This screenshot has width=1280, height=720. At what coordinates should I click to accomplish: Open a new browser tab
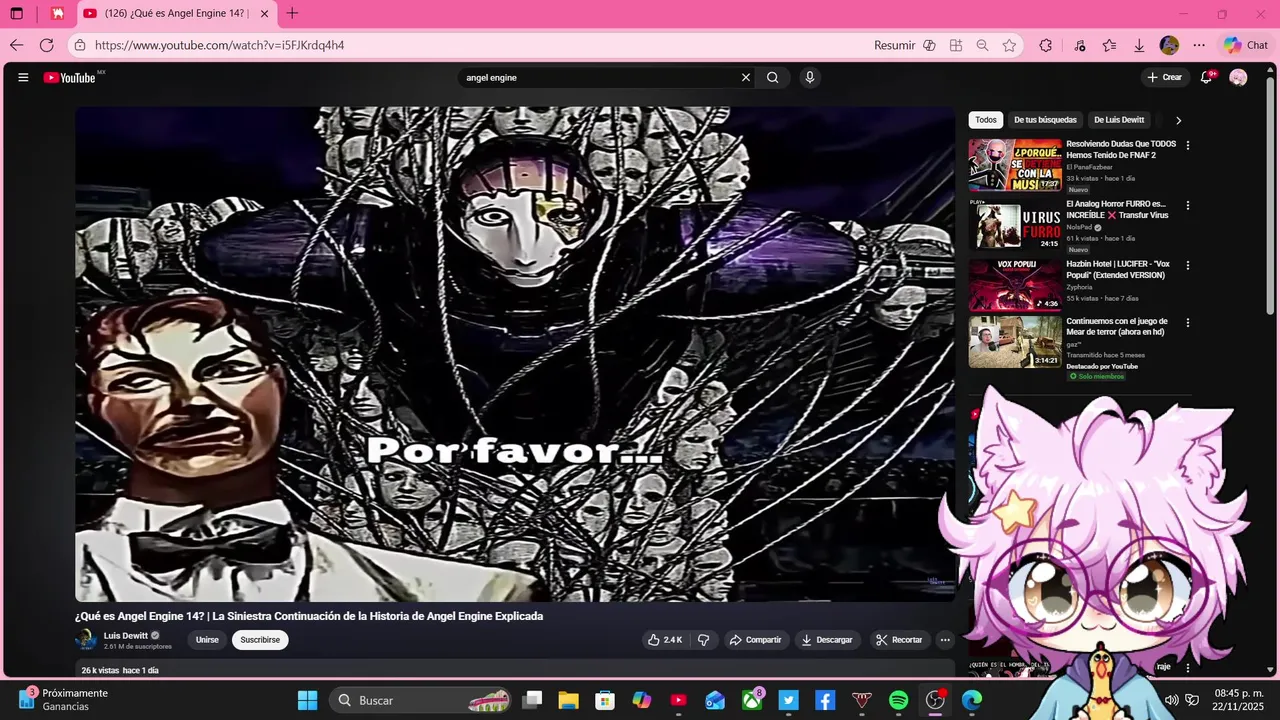point(292,14)
